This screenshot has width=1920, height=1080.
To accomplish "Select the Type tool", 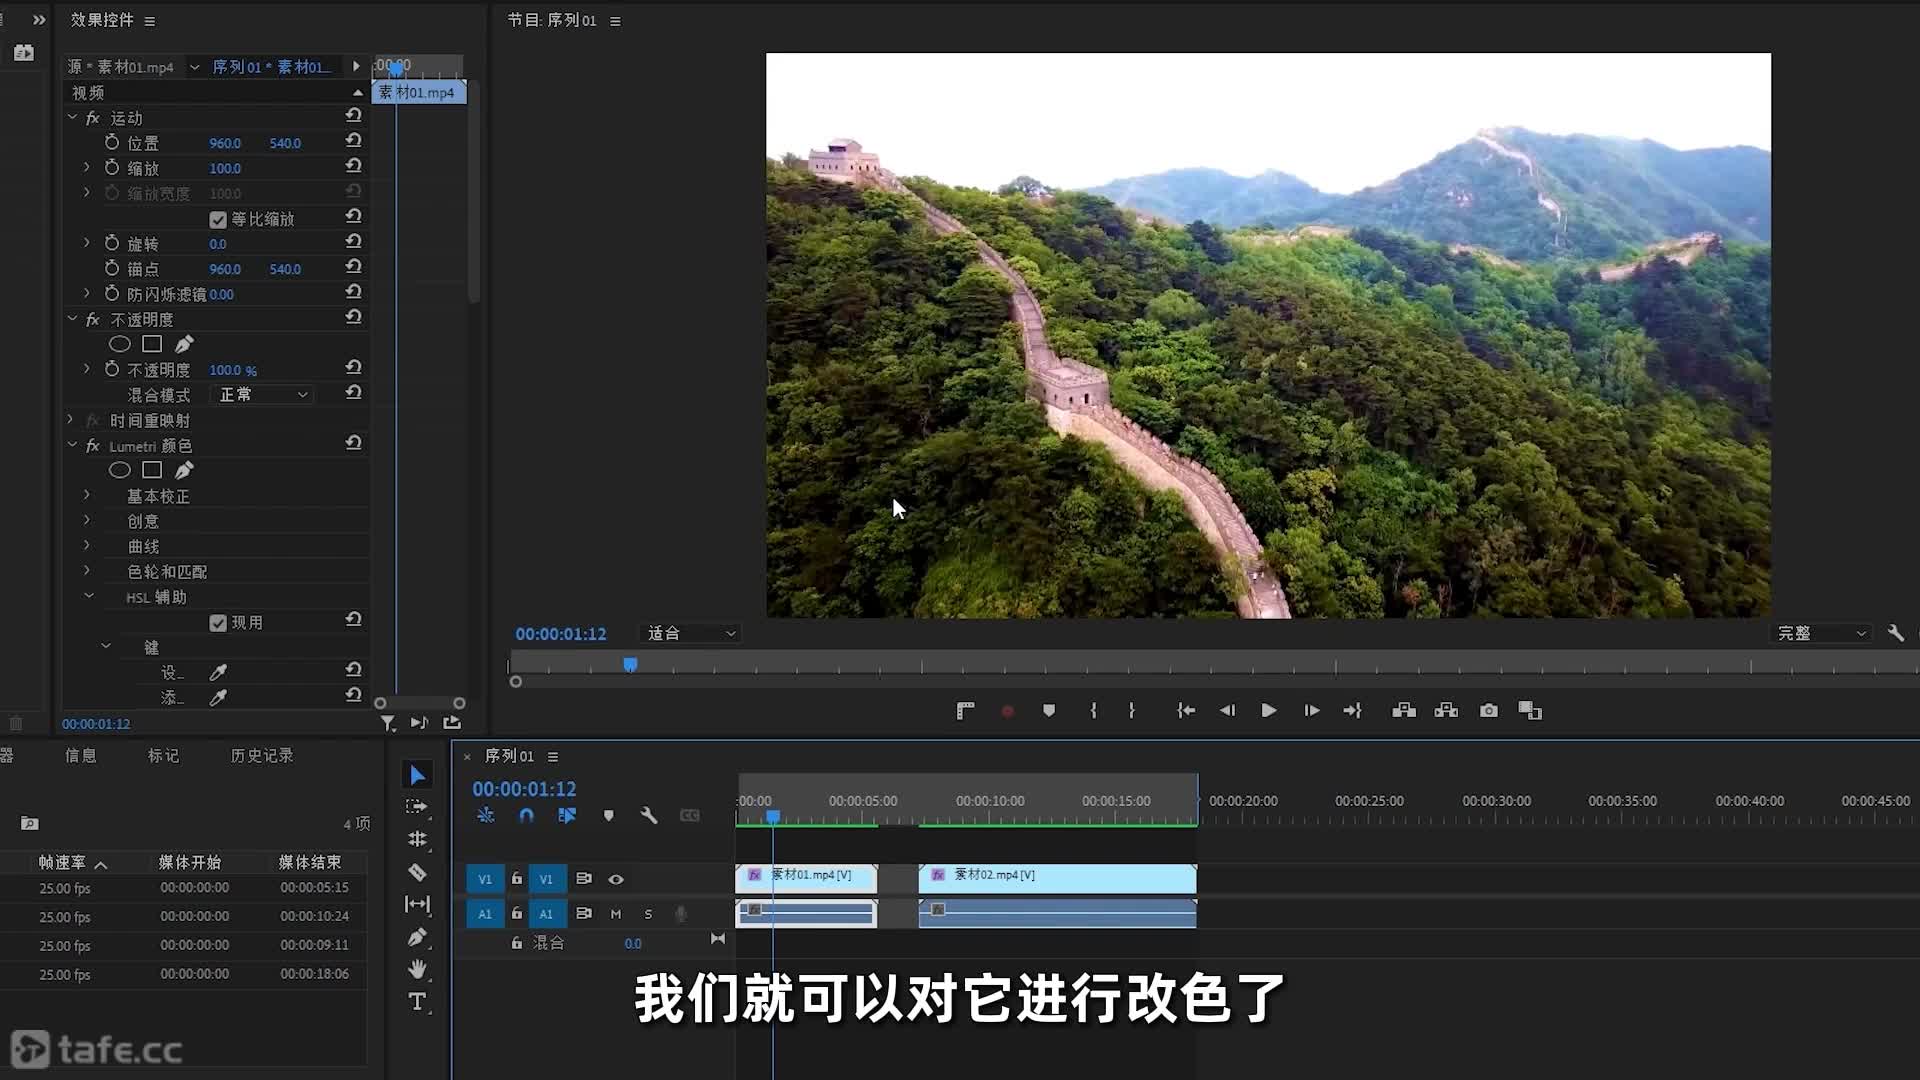I will [417, 1002].
